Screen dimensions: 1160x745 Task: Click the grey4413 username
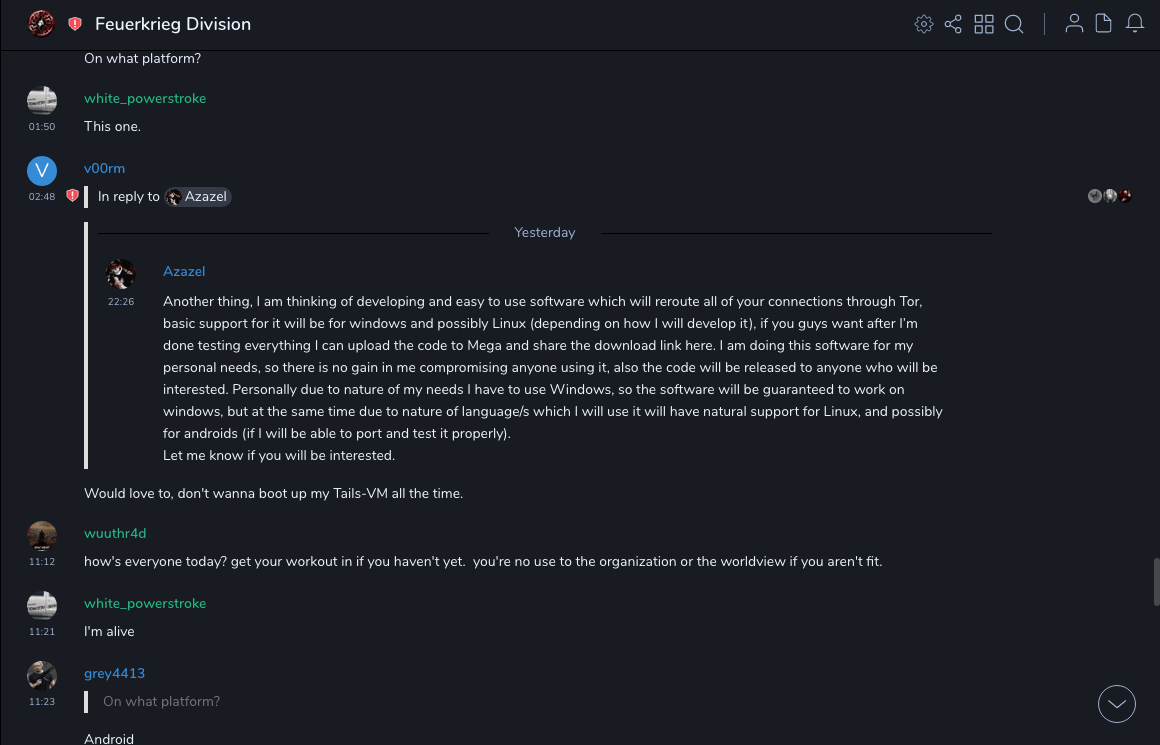click(x=114, y=673)
